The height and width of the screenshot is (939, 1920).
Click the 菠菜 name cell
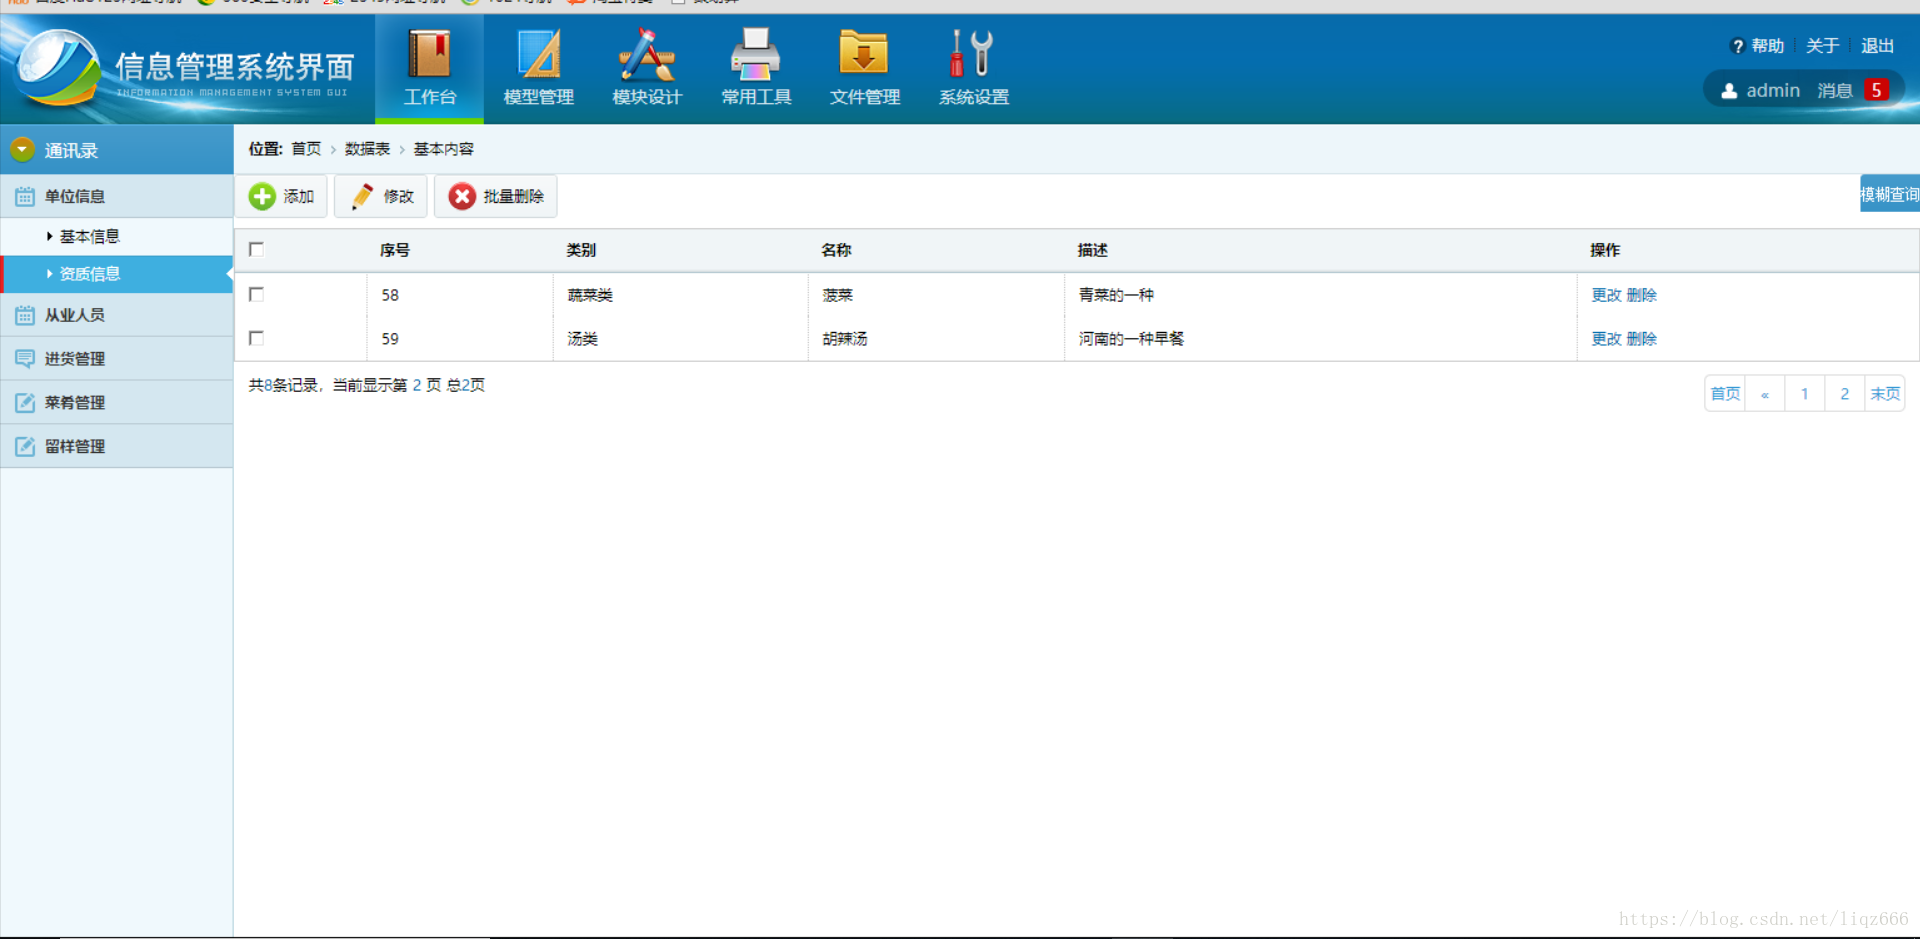838,295
